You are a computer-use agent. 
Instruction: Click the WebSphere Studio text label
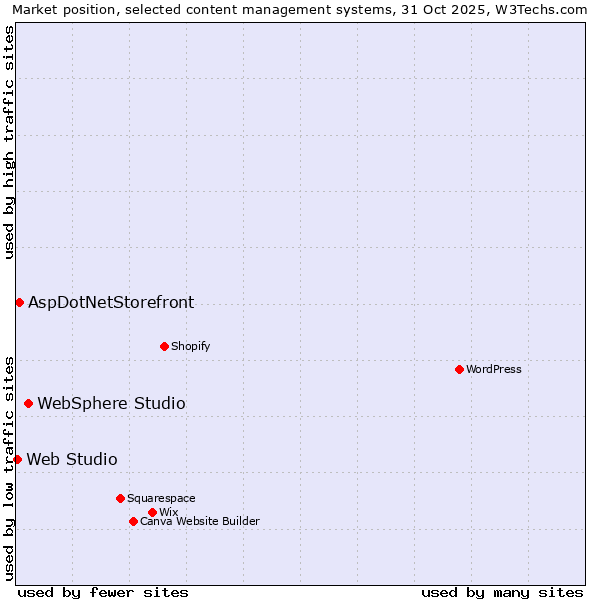pos(111,403)
